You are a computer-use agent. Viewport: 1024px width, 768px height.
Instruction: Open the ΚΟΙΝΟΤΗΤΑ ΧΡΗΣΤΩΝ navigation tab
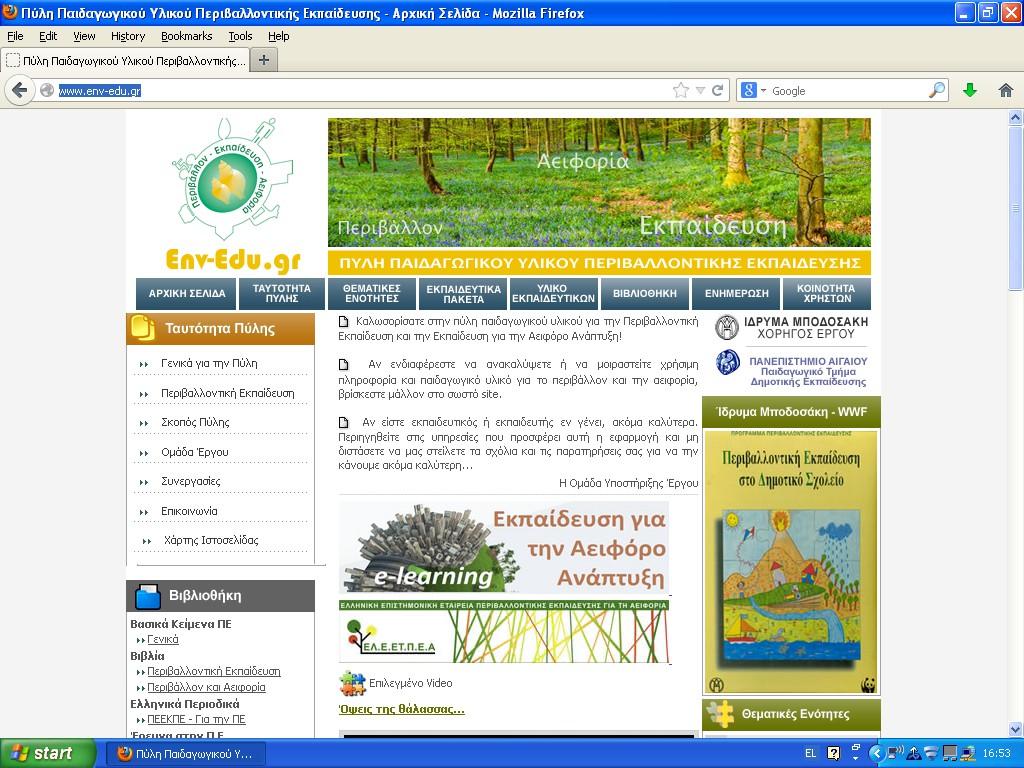[x=827, y=293]
